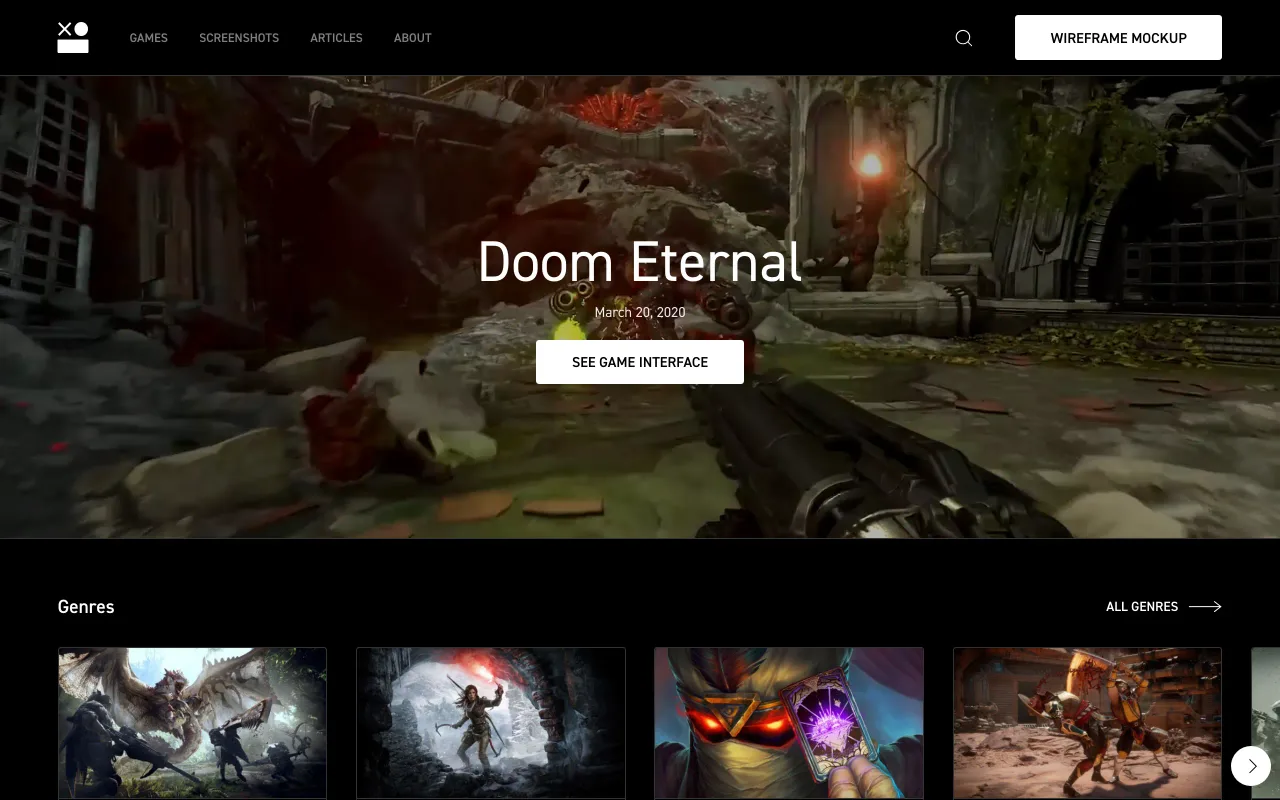Open the glowing card game genre thumbnail
The height and width of the screenshot is (800, 1280).
(x=789, y=723)
